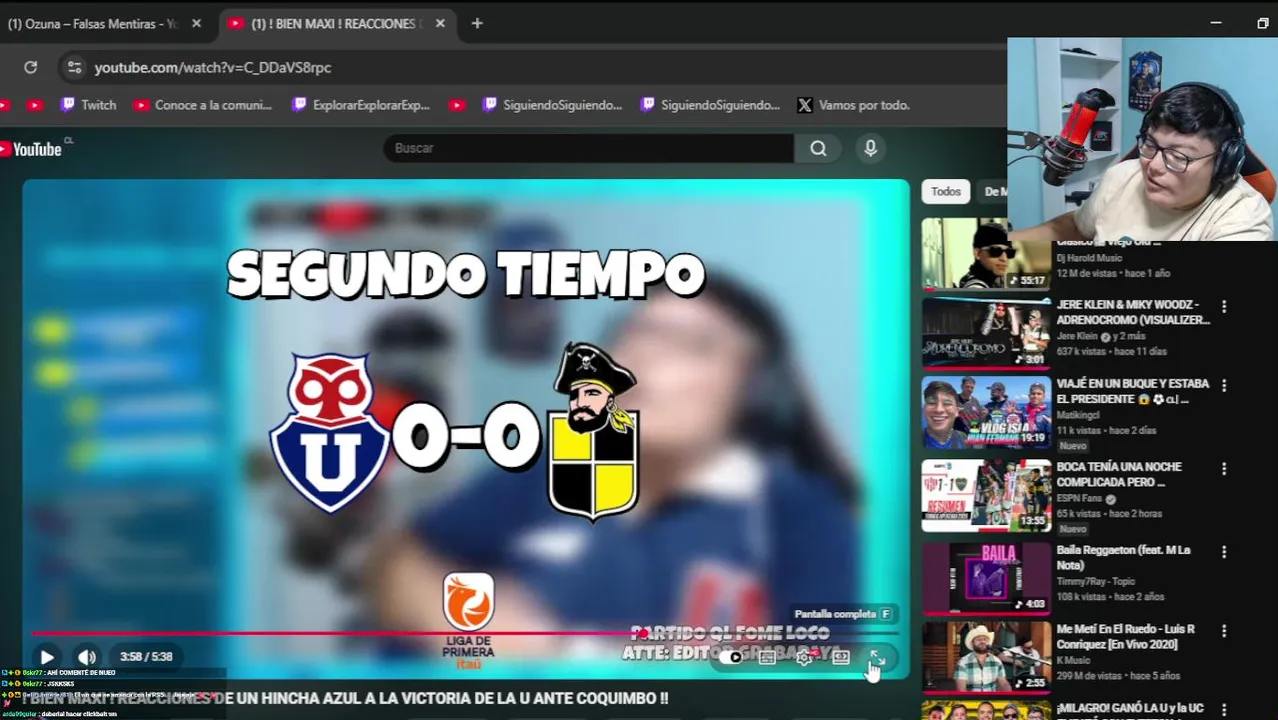Close the Ozuna – Falsas Mentiras tab

196,23
